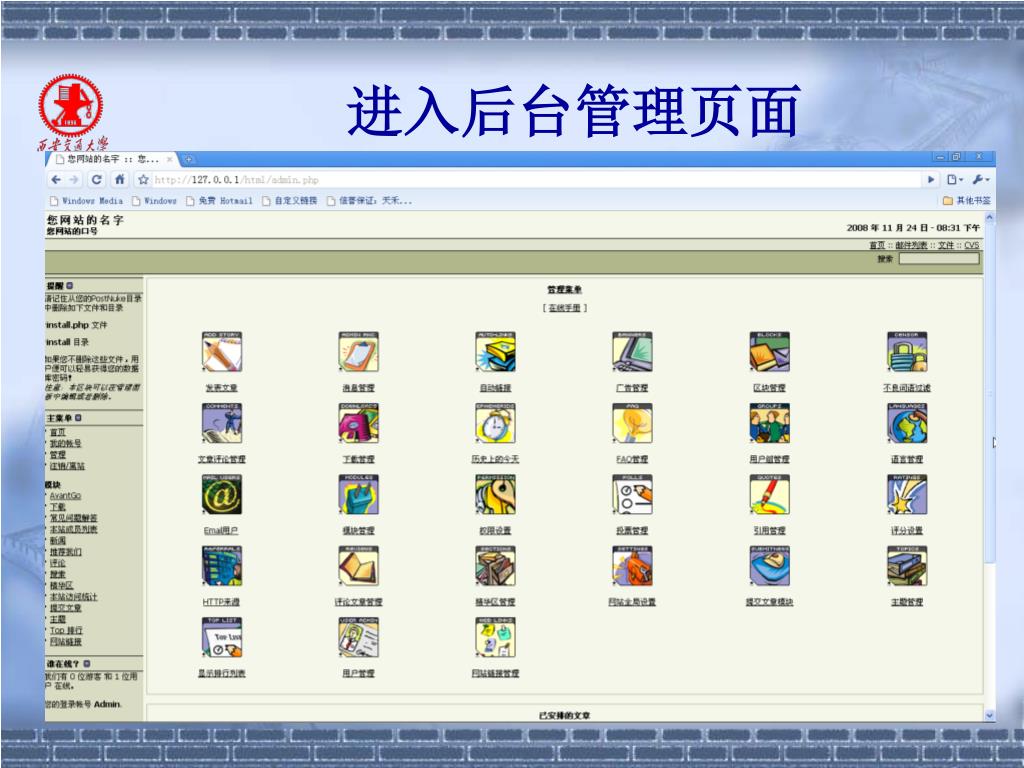Image resolution: width=1024 pixels, height=768 pixels.
Task: Collapse the 谁在线? block
Action: [x=87, y=664]
